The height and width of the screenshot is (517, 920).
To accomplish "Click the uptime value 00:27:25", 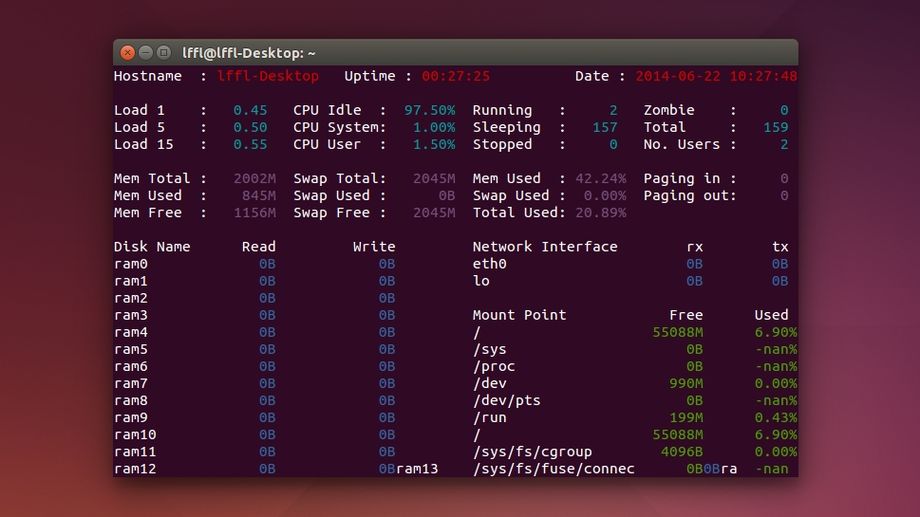I will click(x=455, y=76).
